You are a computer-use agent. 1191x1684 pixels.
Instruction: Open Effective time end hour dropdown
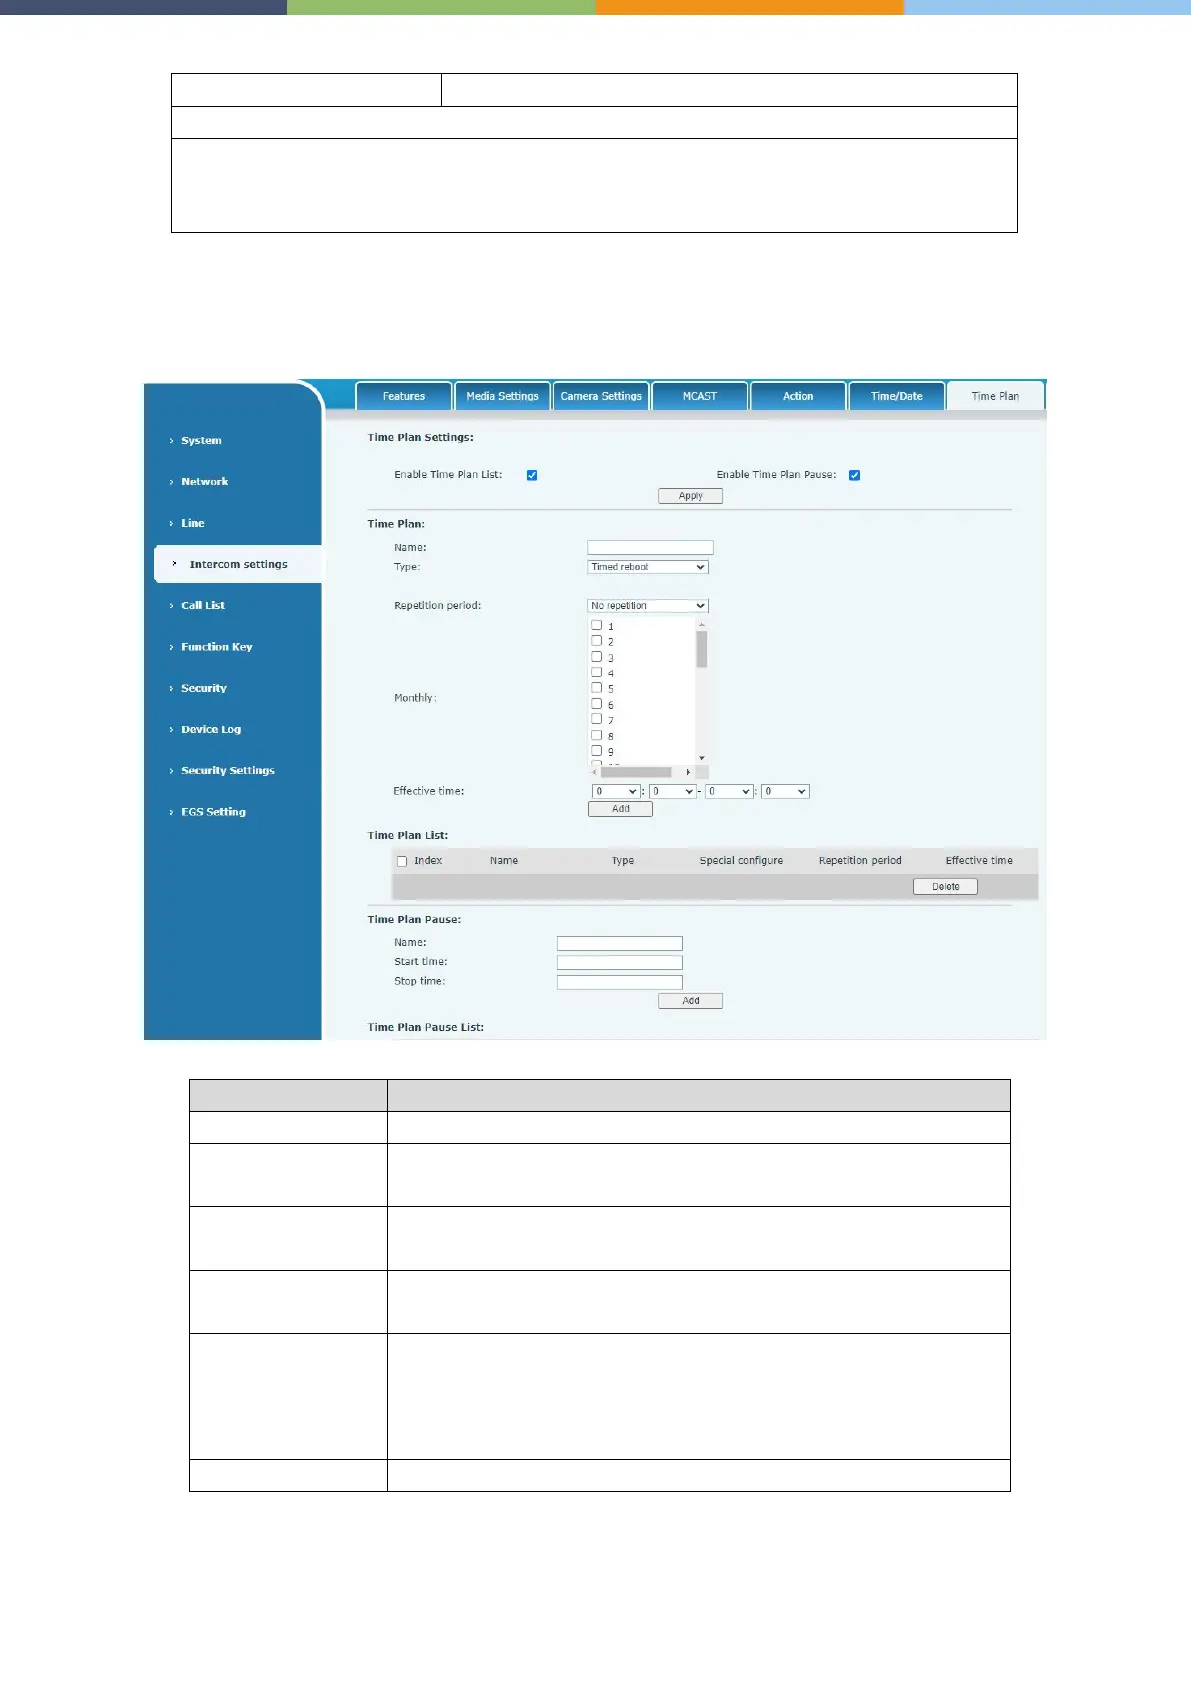[729, 791]
